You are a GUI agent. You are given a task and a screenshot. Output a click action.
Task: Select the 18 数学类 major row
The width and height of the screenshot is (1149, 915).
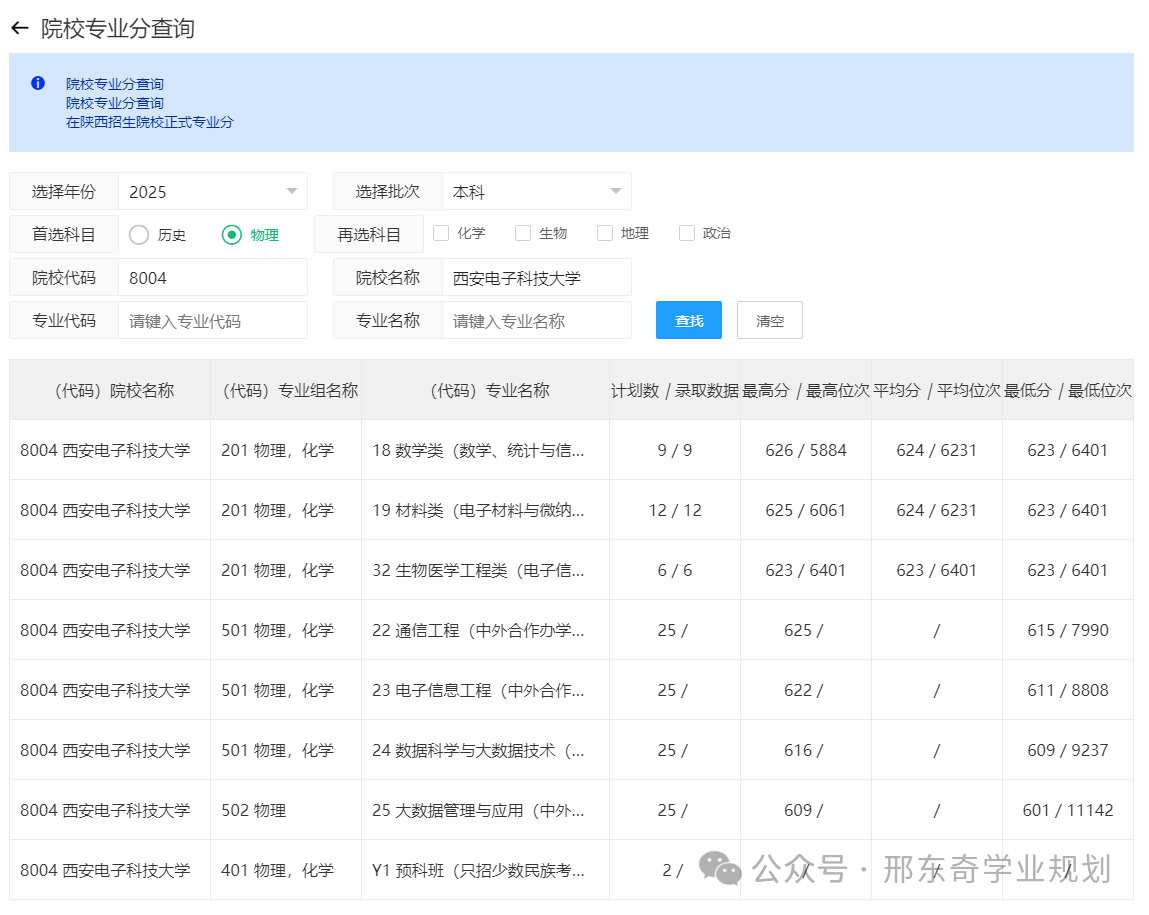click(x=478, y=450)
